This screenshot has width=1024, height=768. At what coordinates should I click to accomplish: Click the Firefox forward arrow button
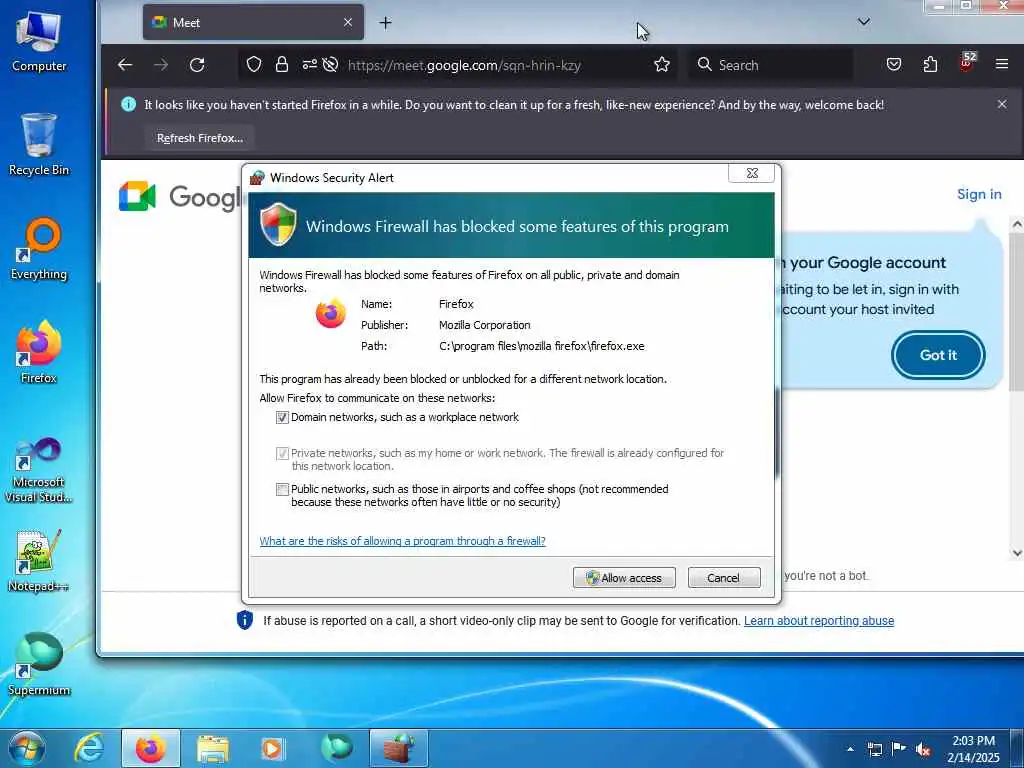point(161,65)
